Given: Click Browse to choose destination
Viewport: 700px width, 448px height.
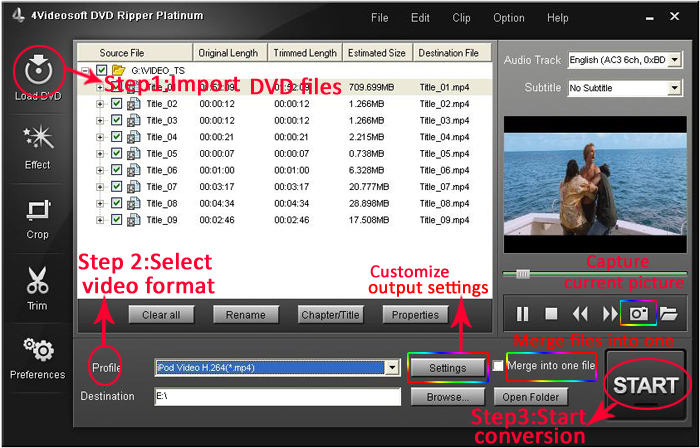Looking at the screenshot, I should pyautogui.click(x=447, y=397).
